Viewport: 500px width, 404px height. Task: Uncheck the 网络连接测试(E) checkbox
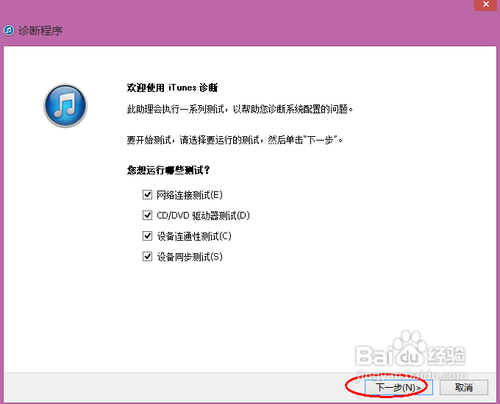147,195
